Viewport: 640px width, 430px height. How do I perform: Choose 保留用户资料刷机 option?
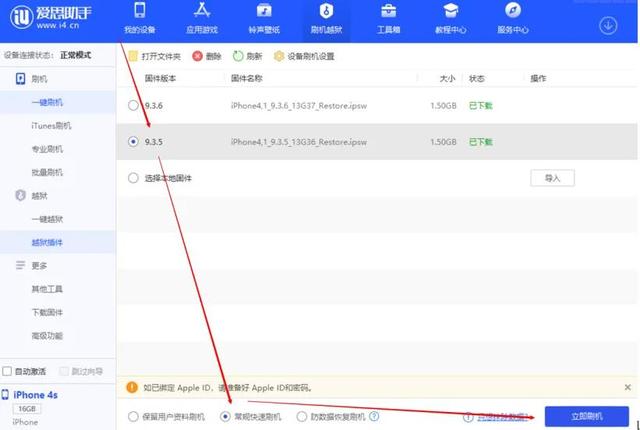tap(133, 417)
